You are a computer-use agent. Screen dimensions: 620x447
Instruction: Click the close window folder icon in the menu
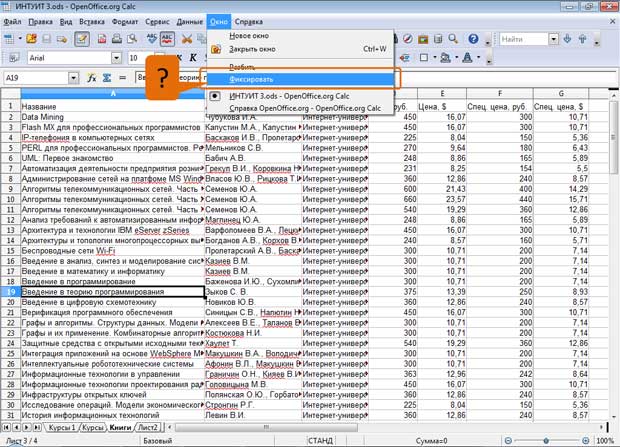point(216,49)
